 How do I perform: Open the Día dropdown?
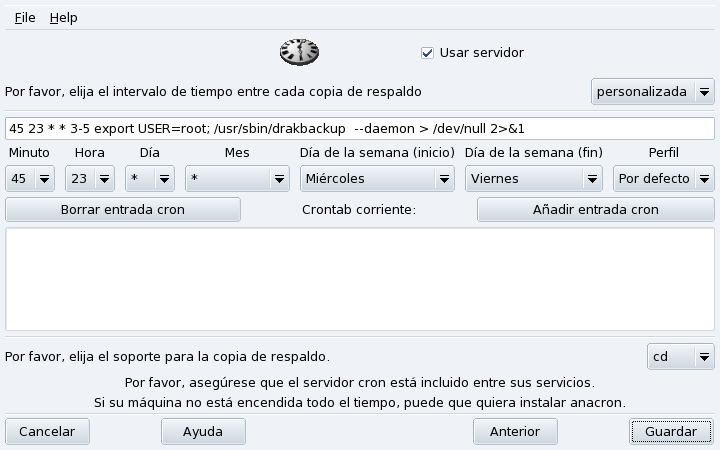(x=150, y=179)
